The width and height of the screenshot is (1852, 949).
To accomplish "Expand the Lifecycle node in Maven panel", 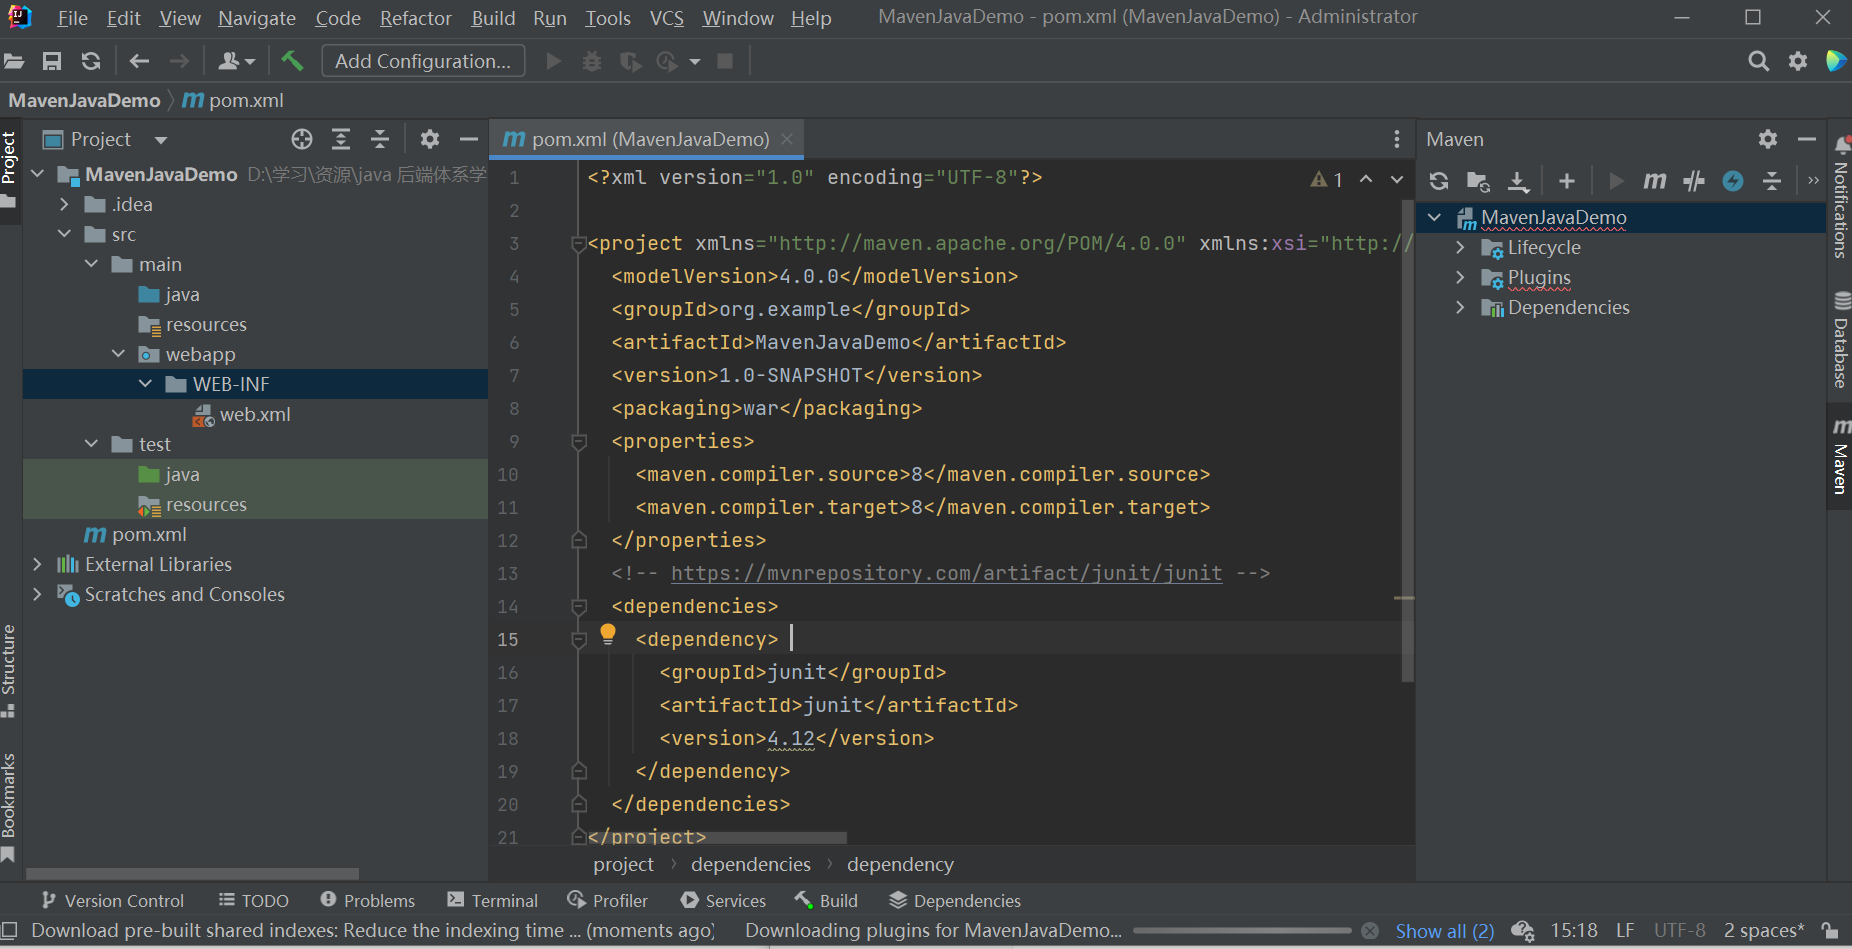I will tap(1460, 248).
